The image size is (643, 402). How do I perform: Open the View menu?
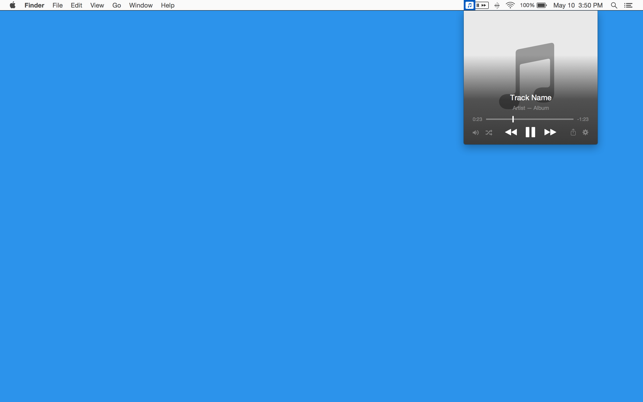coord(97,5)
